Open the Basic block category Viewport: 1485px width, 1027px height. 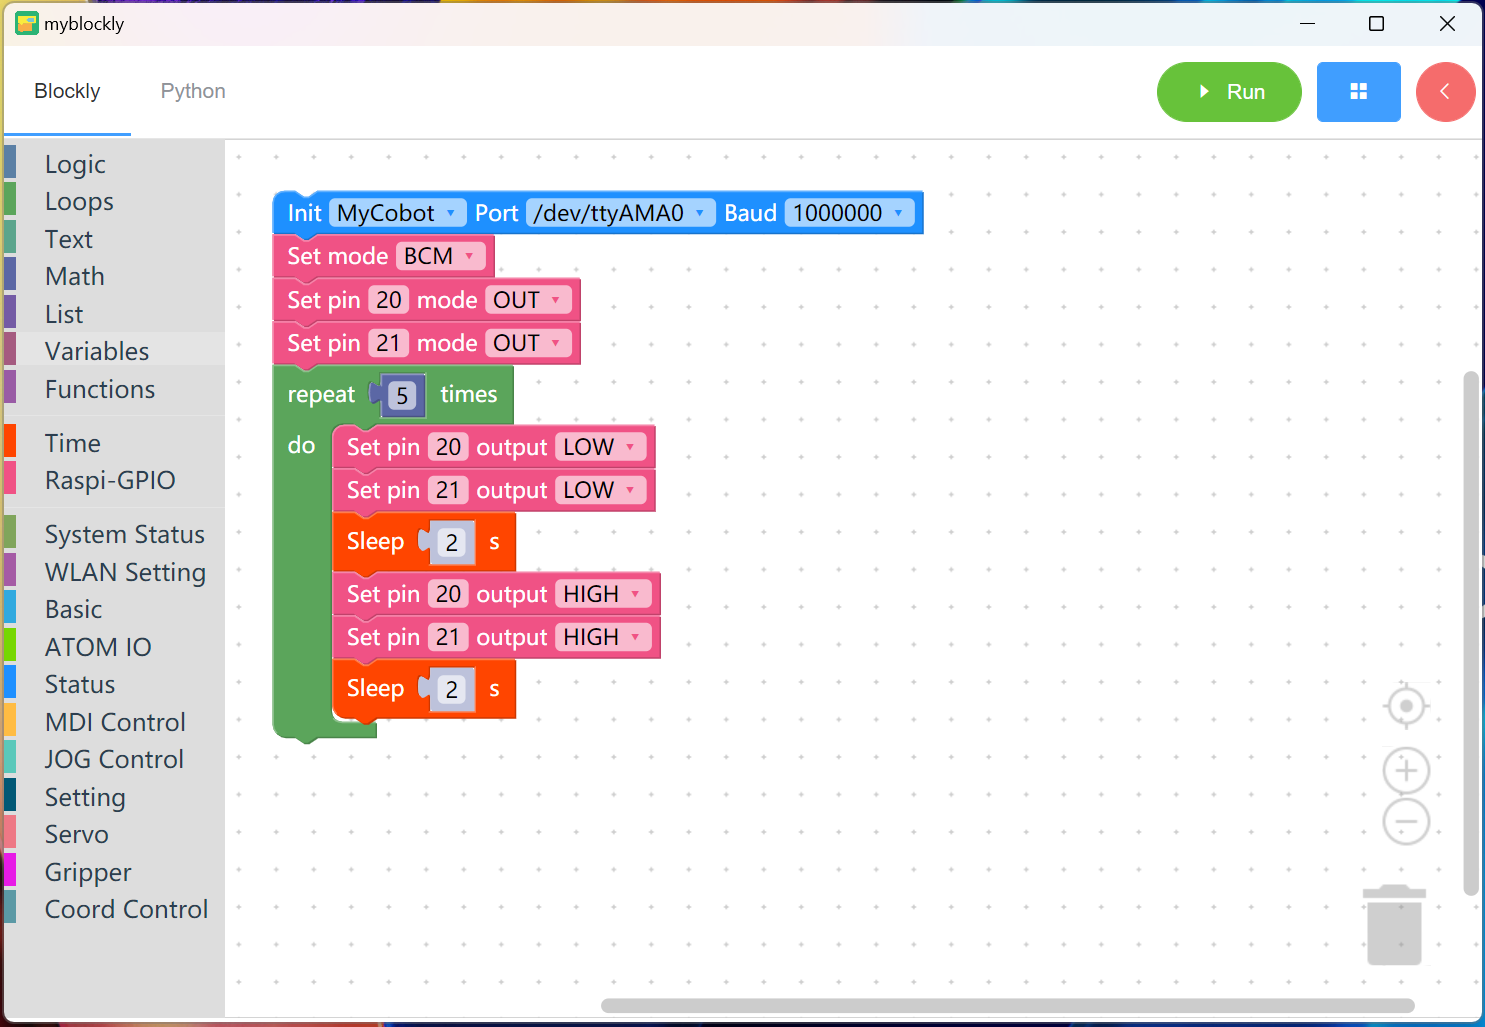114,609
